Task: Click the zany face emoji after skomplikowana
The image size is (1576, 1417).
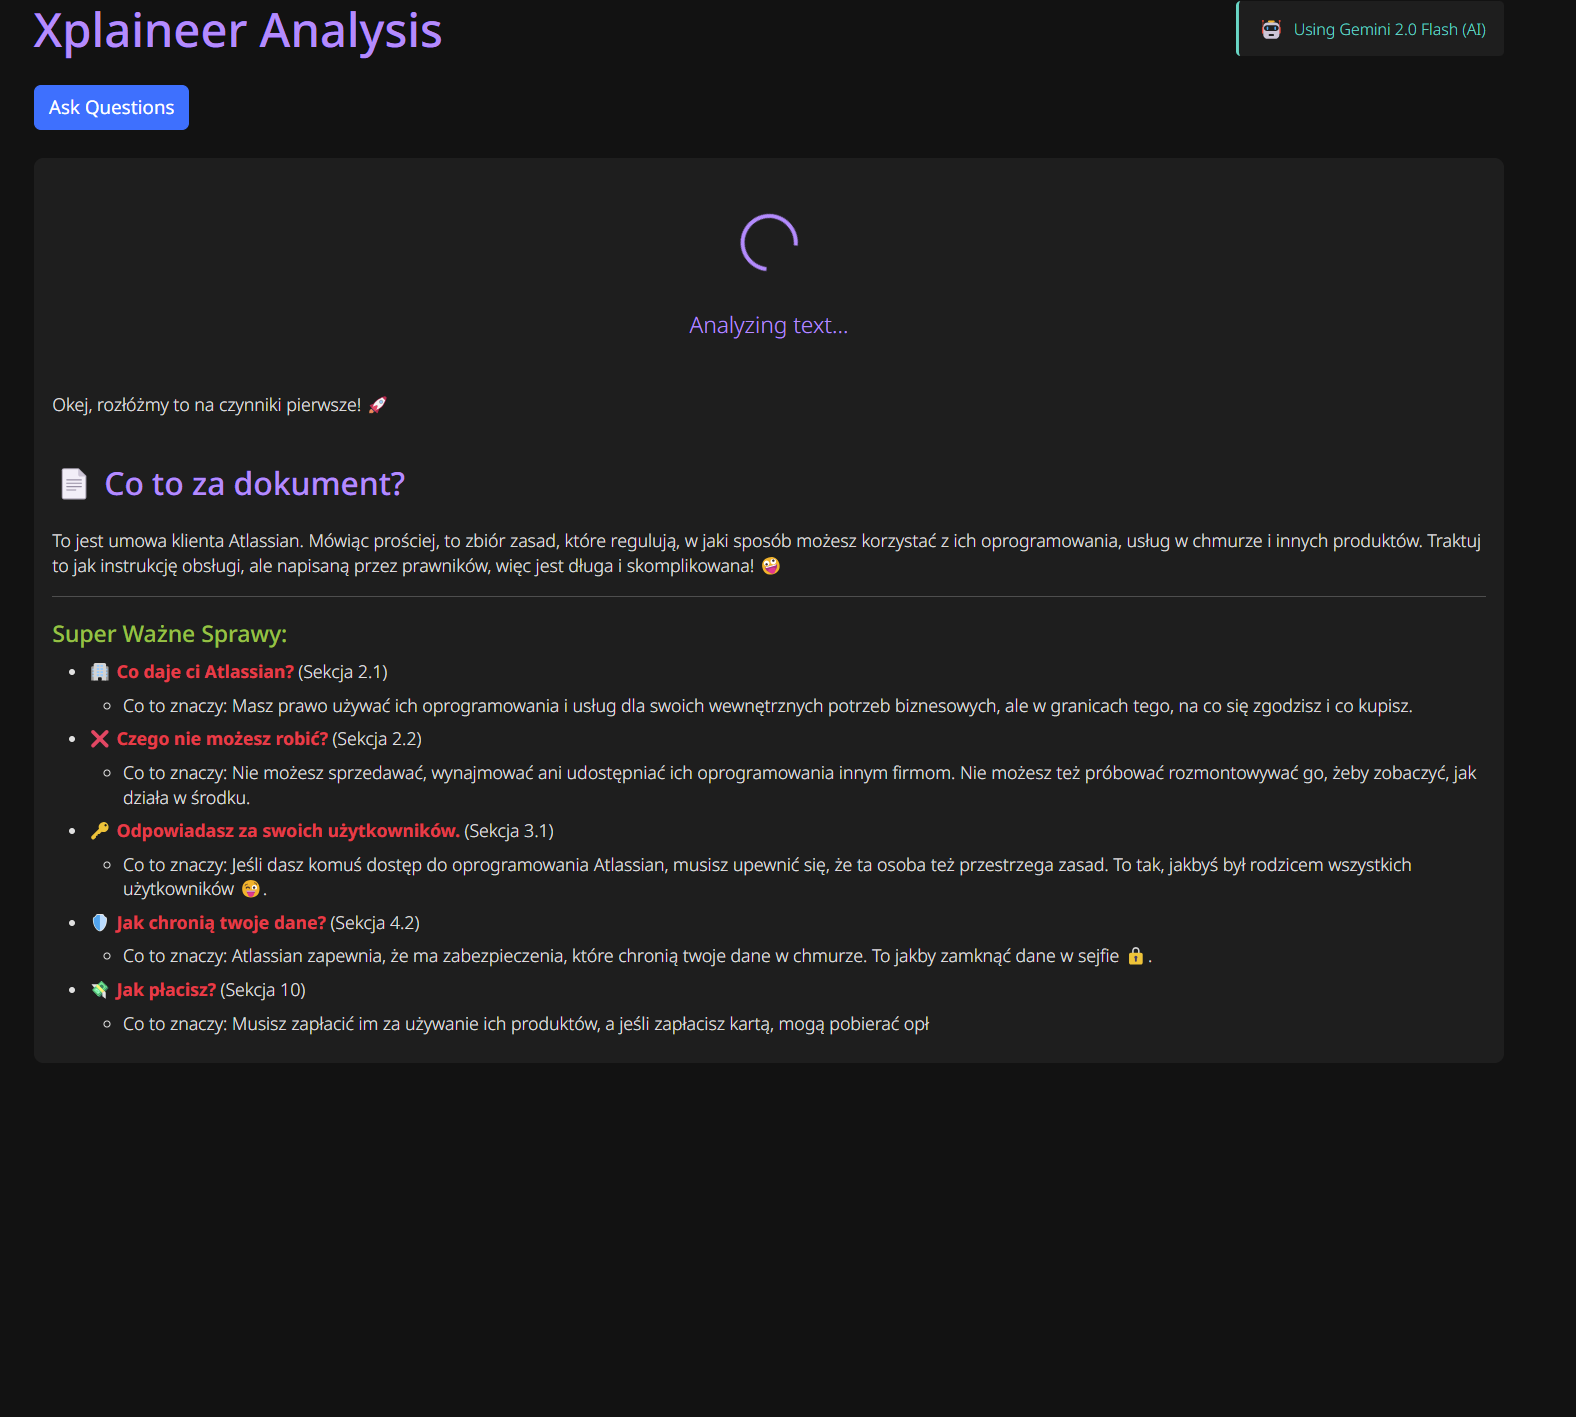Action: point(771,566)
